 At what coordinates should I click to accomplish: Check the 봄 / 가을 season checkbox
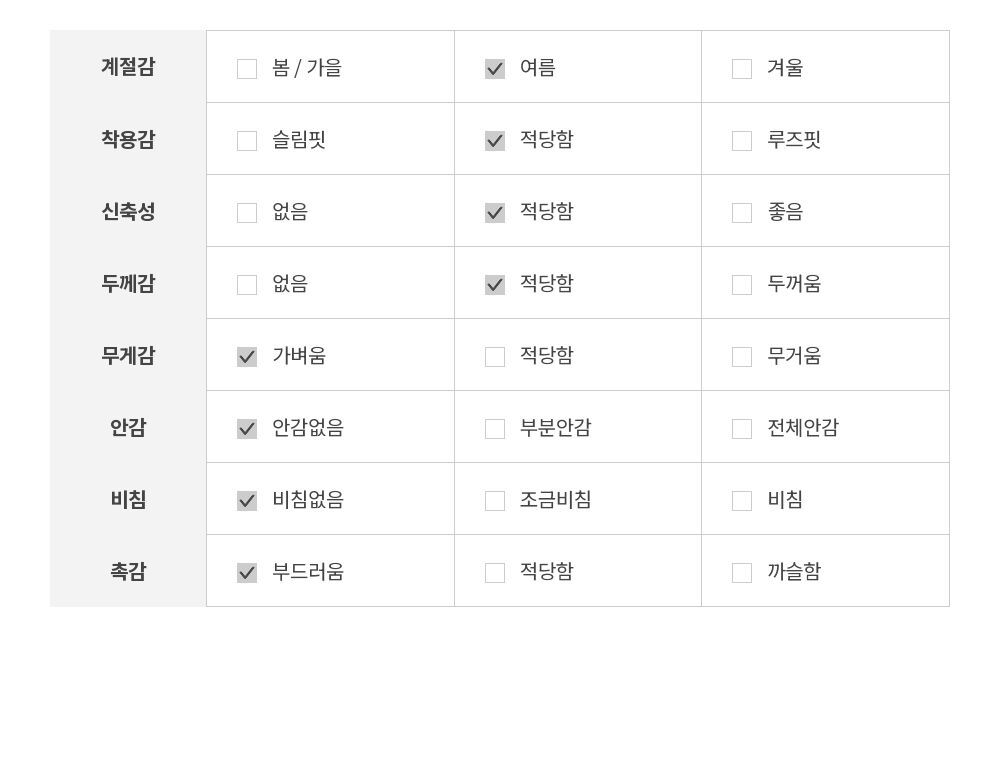point(247,69)
